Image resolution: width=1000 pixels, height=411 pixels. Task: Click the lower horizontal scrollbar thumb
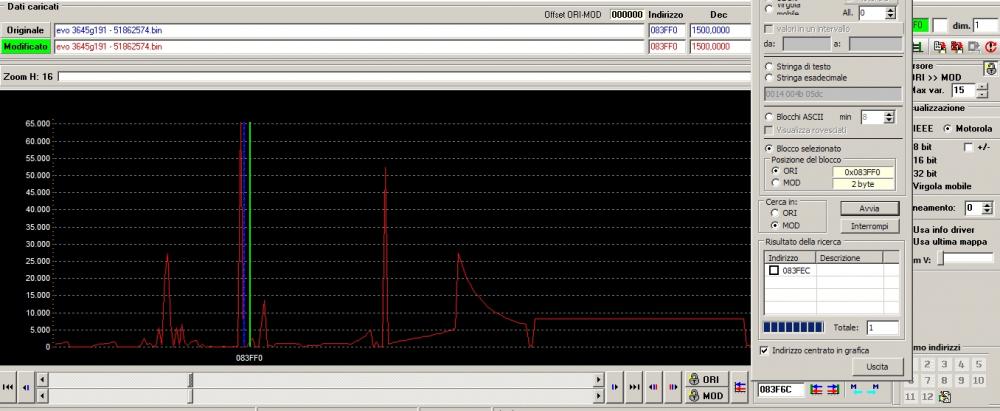click(x=190, y=396)
